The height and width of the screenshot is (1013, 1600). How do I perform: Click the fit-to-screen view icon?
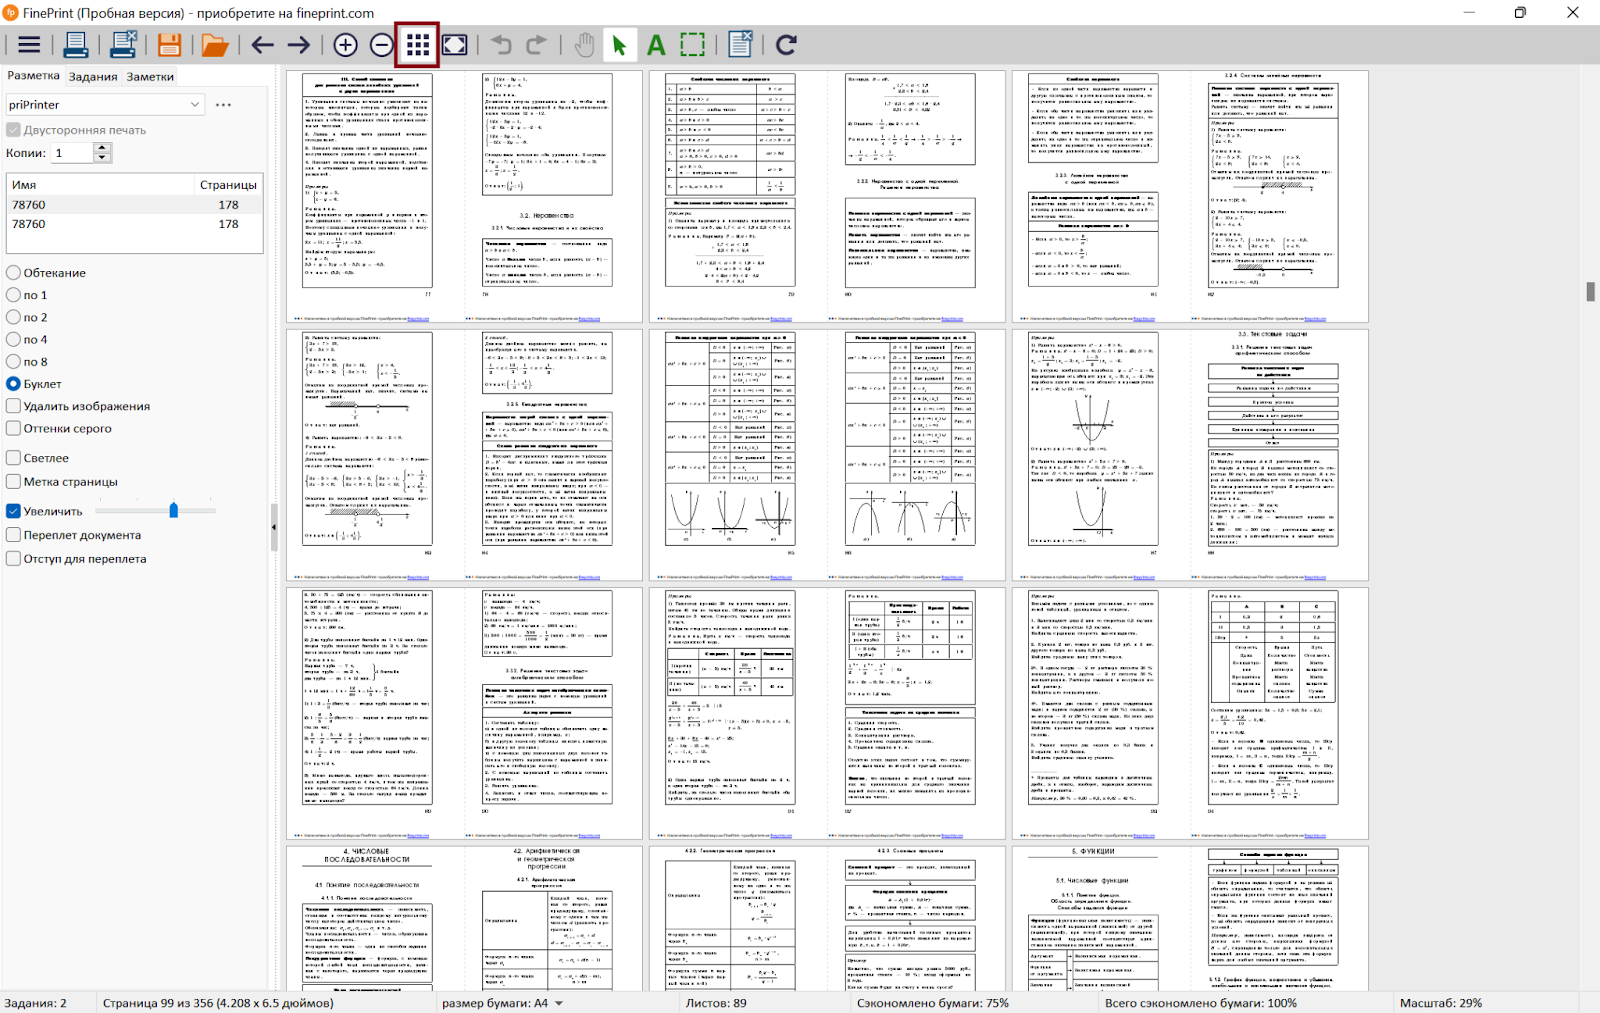(x=455, y=45)
